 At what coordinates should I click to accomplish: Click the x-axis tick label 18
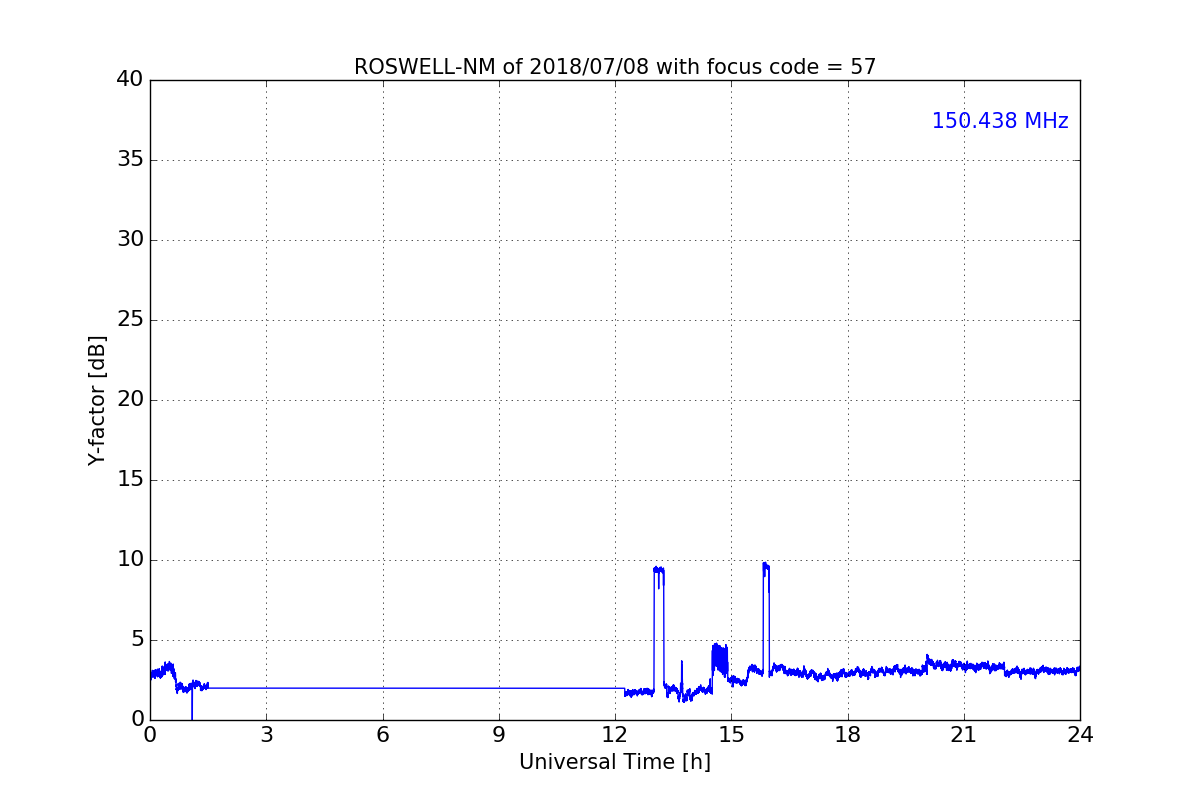(848, 735)
